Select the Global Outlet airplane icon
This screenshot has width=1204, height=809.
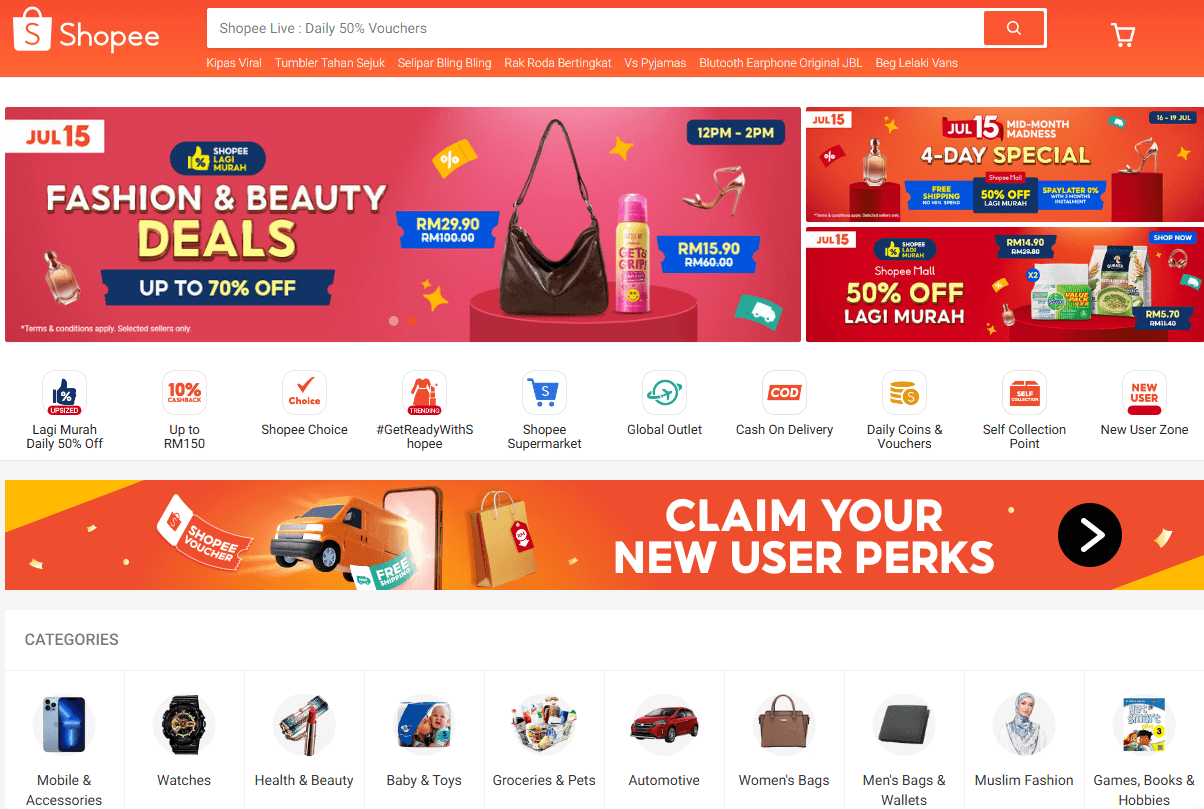(664, 392)
